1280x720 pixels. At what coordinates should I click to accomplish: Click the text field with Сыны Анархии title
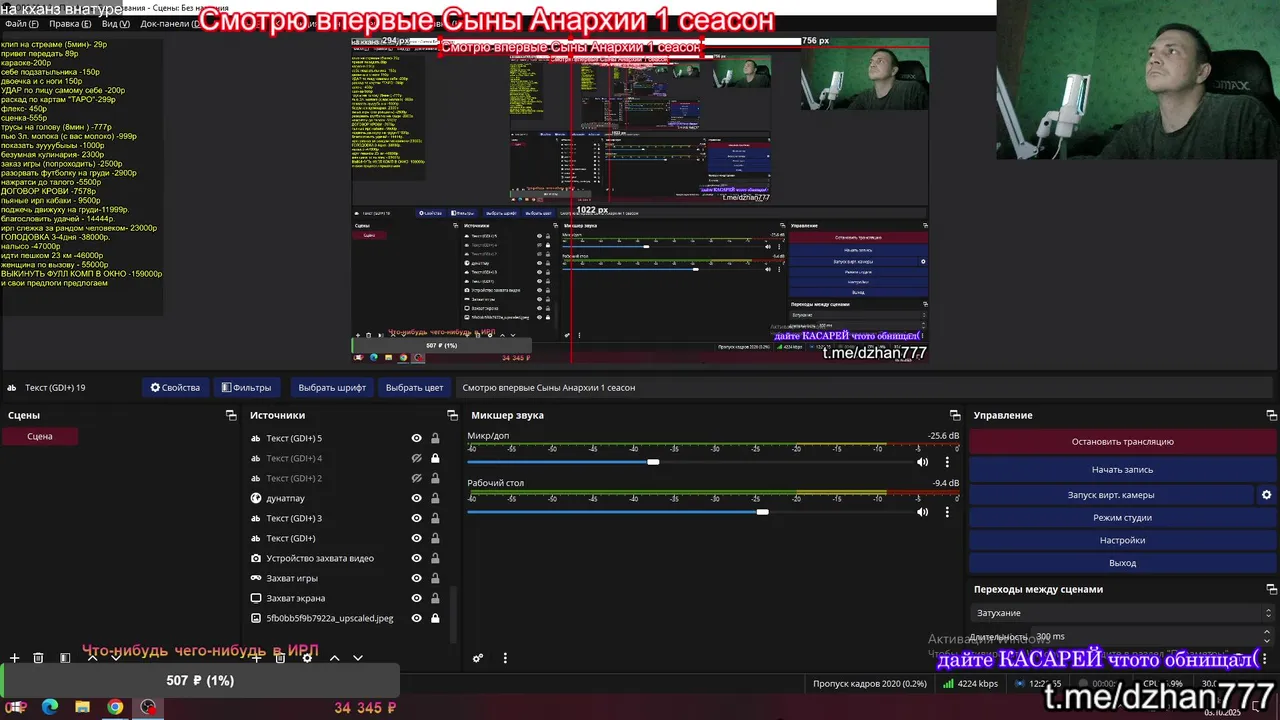pyautogui.click(x=864, y=387)
